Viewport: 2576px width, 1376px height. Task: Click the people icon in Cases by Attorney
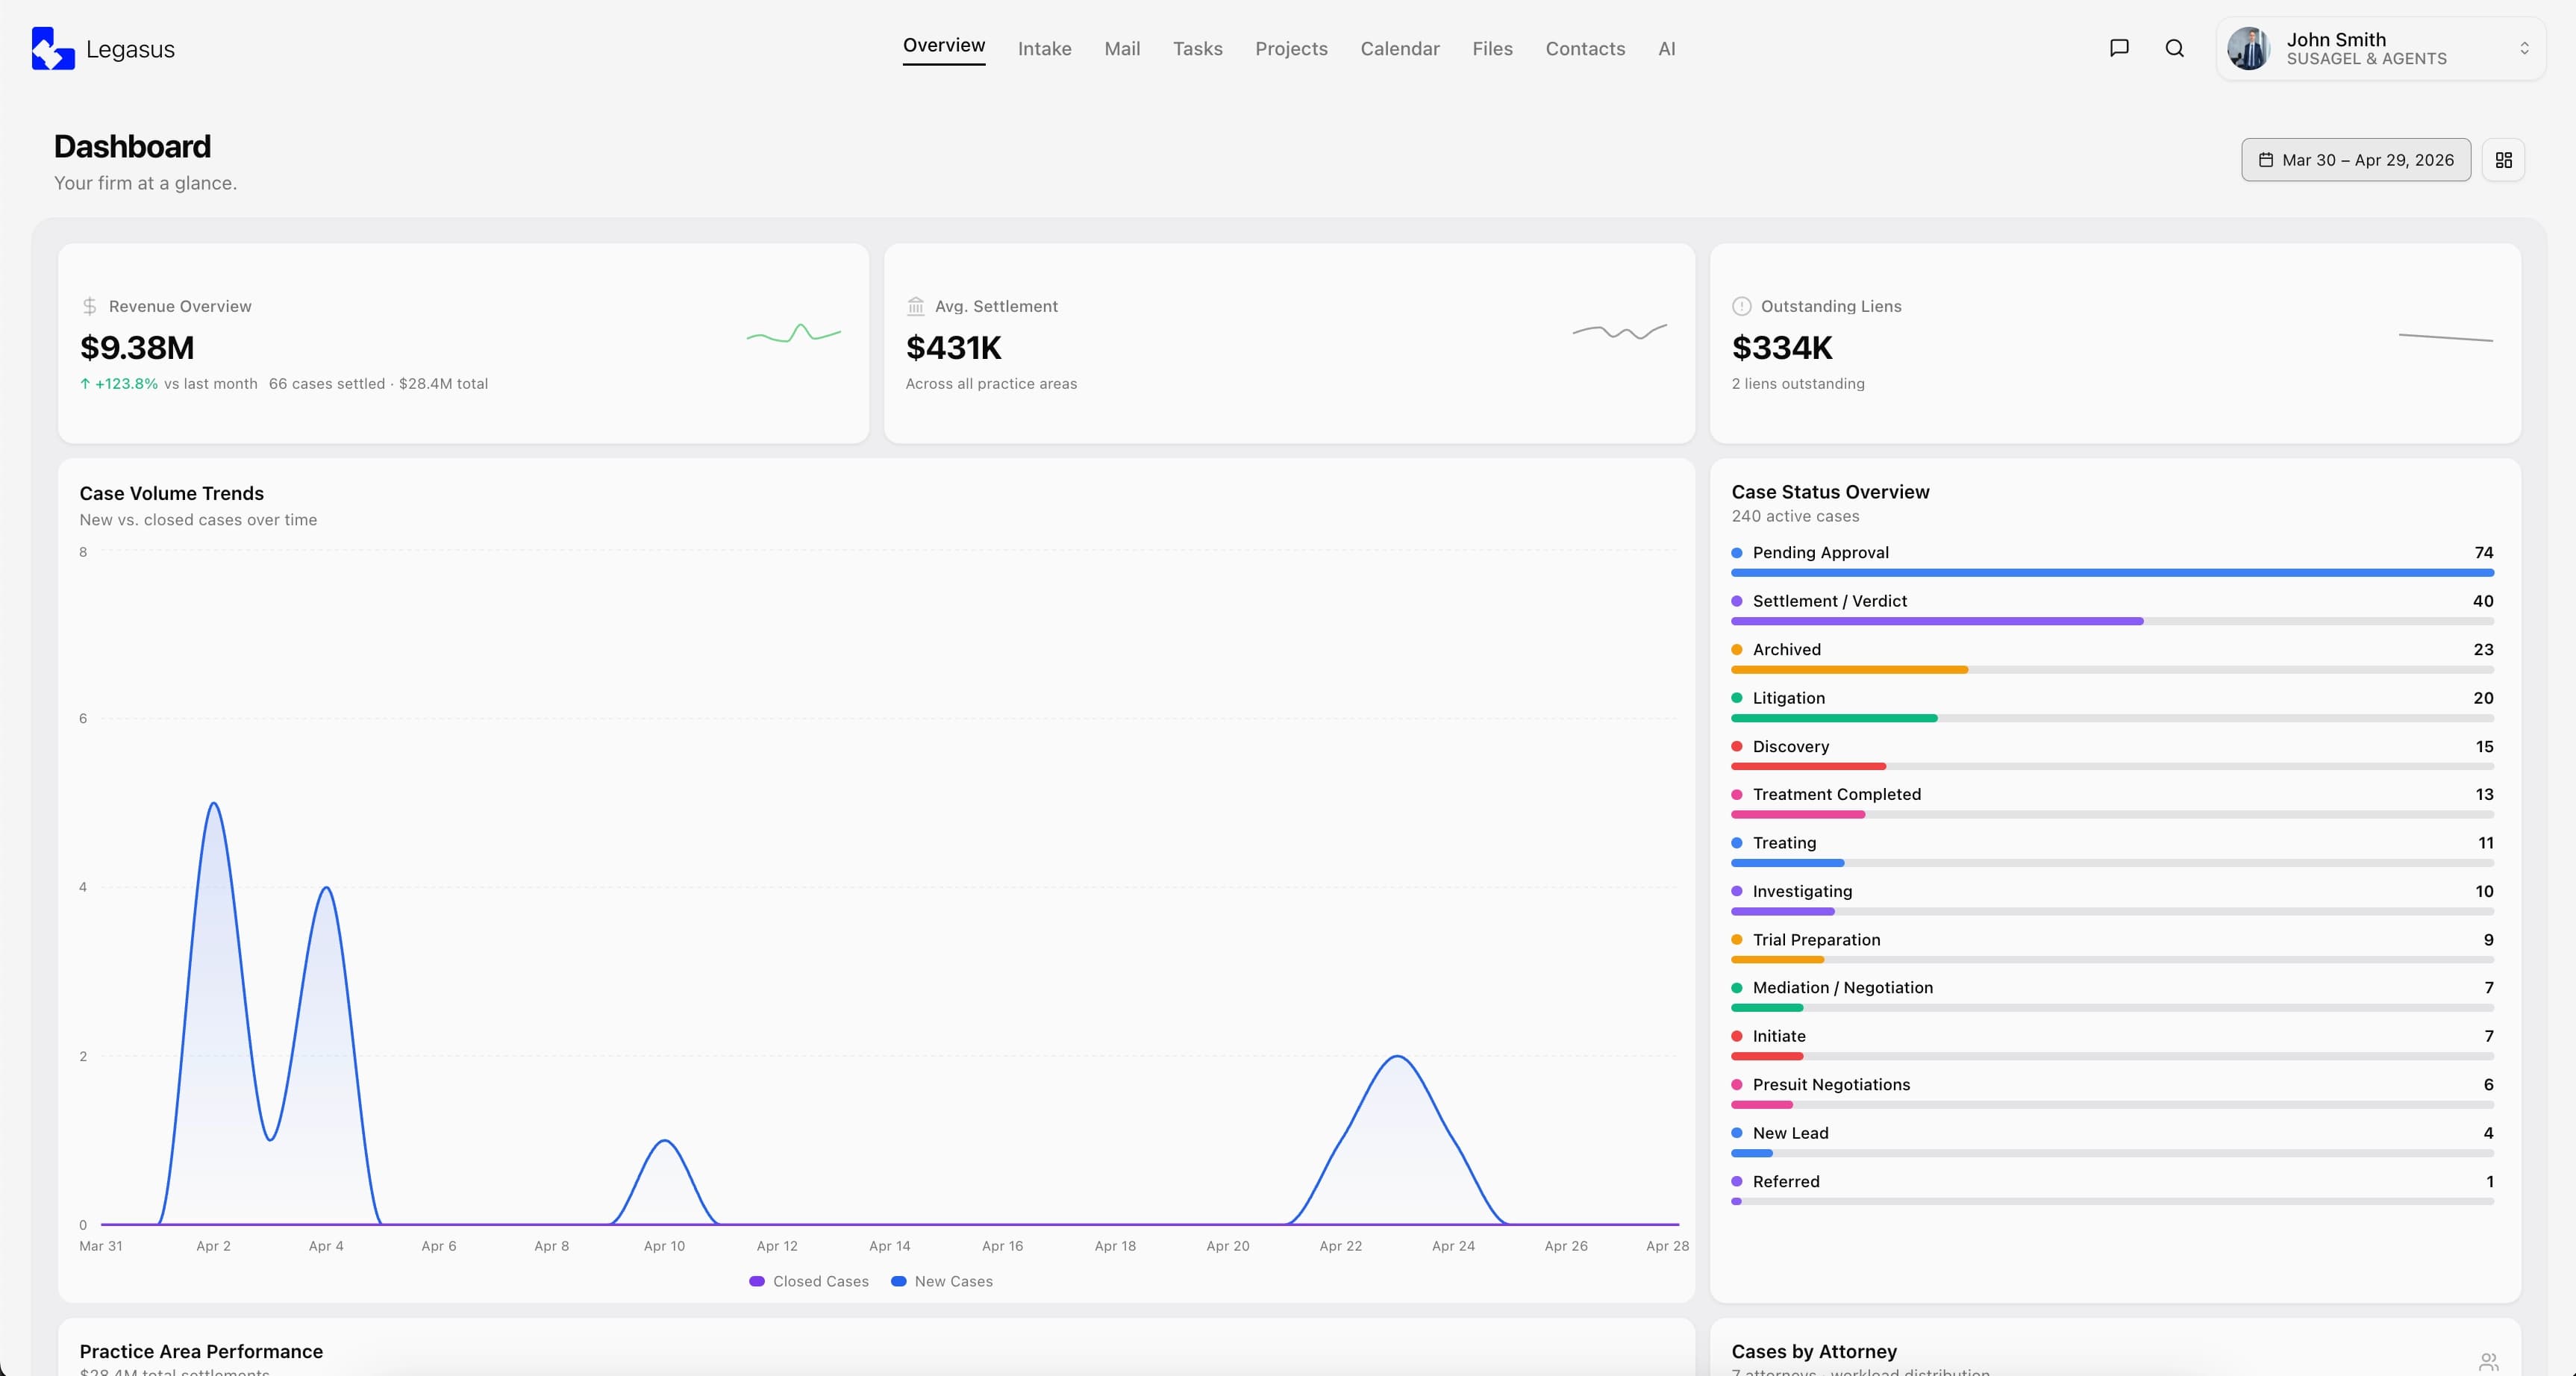click(x=2489, y=1361)
